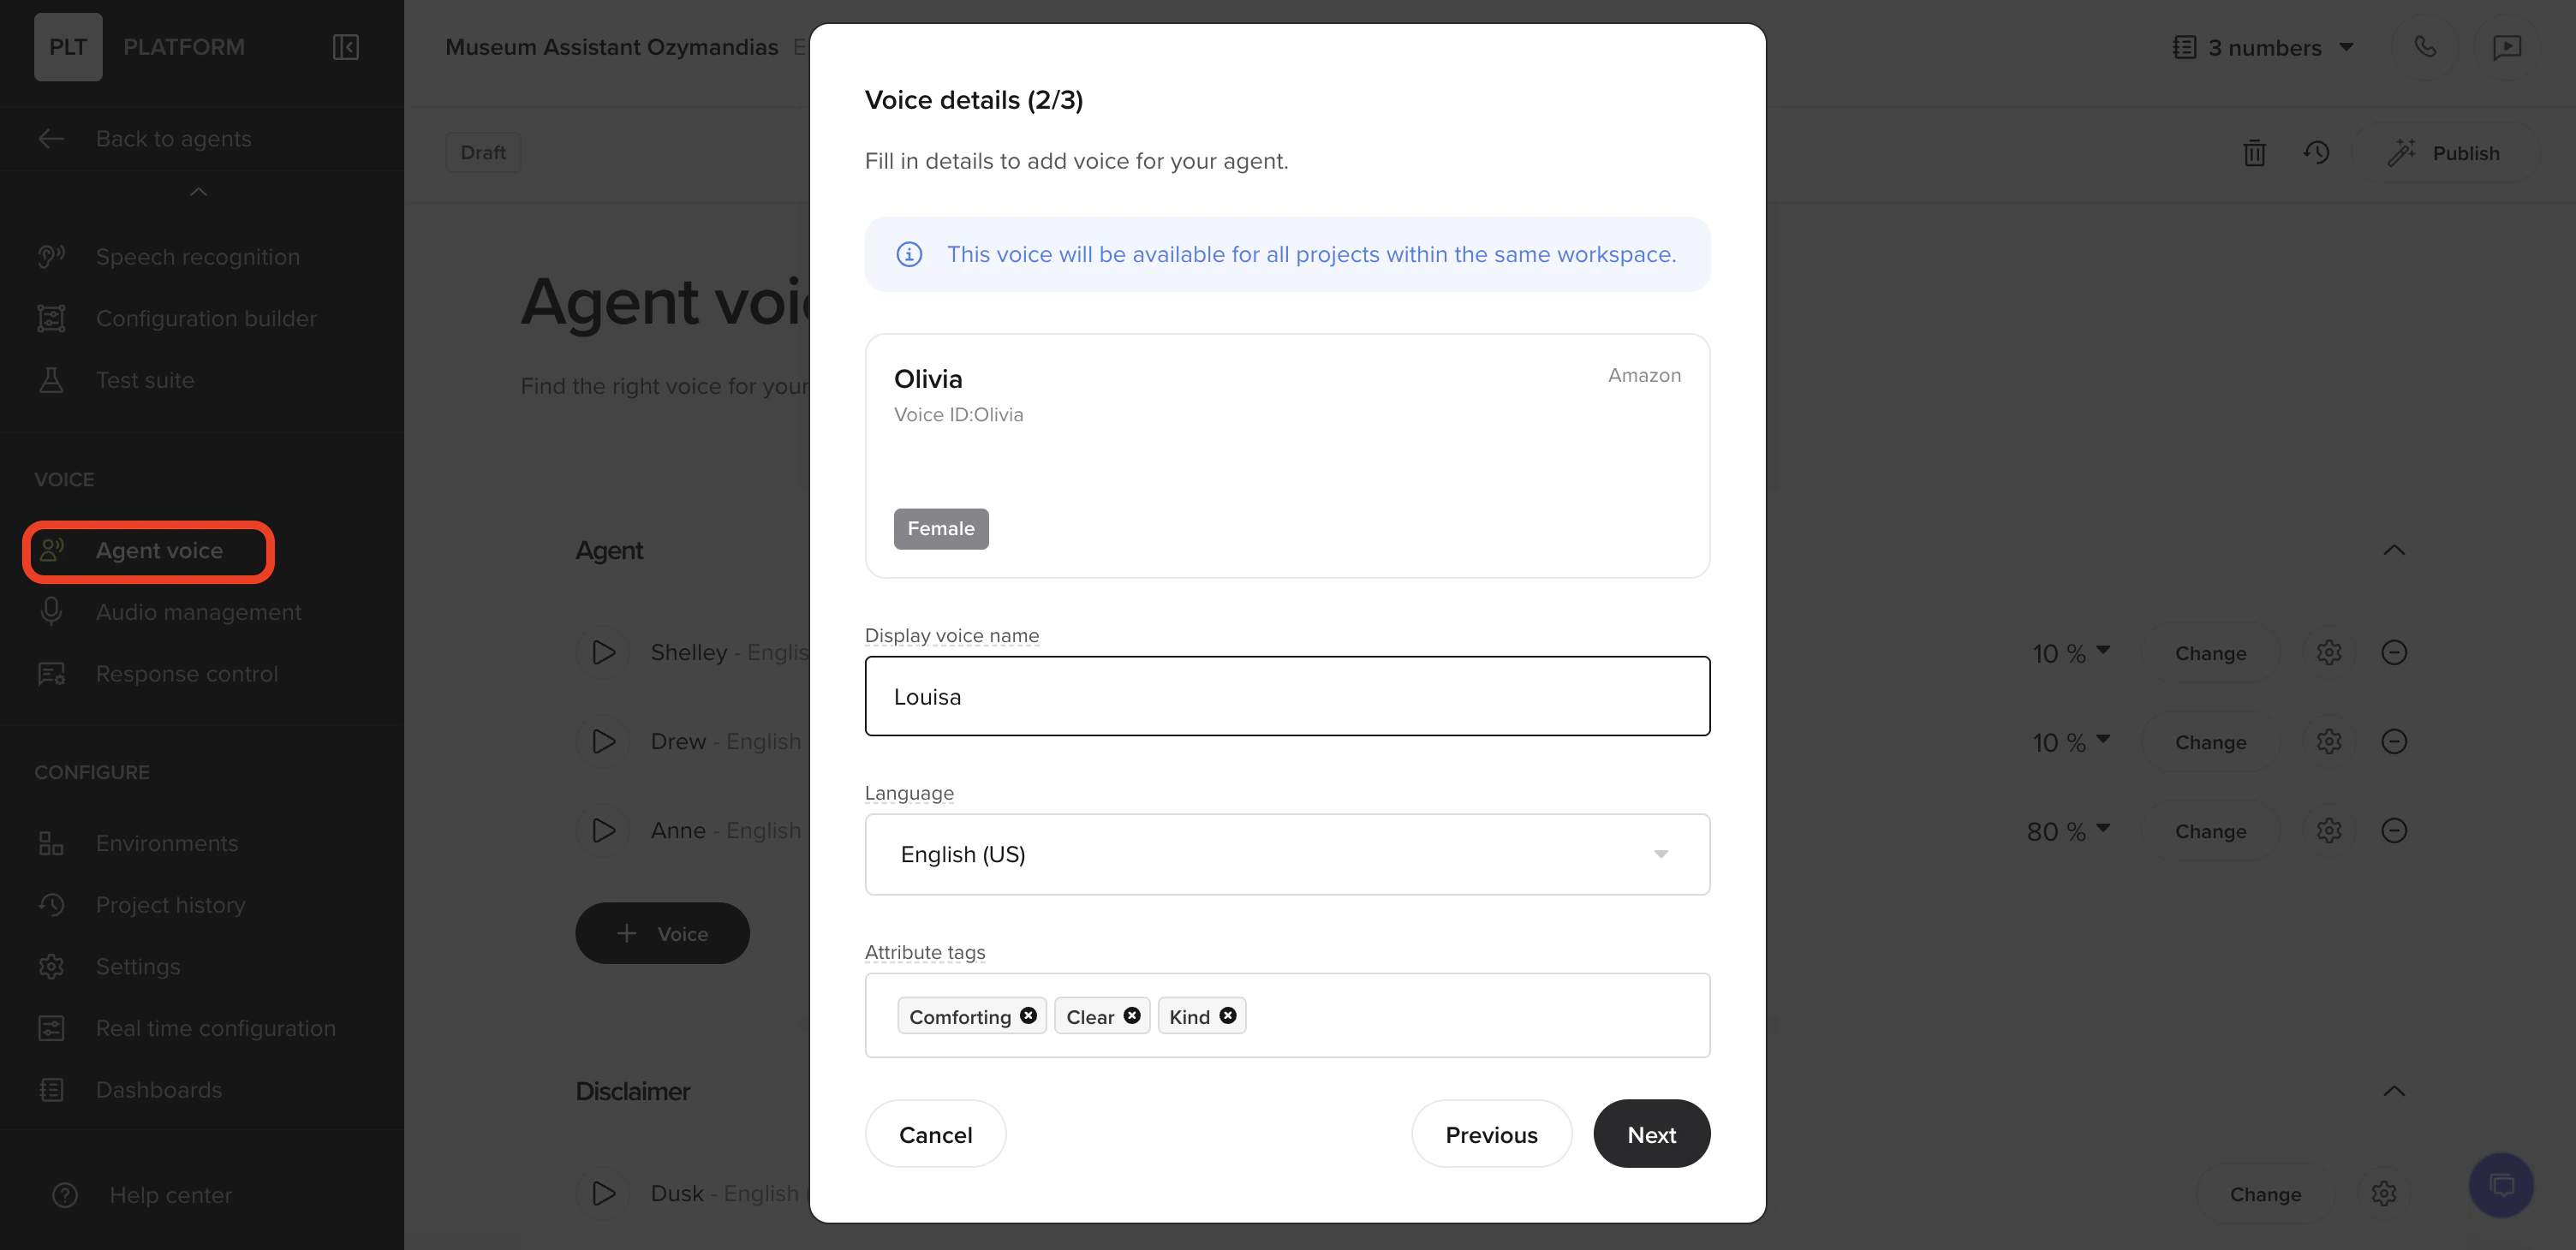Image resolution: width=2576 pixels, height=1250 pixels.
Task: Click Next to continue voice setup
Action: tap(1651, 1134)
